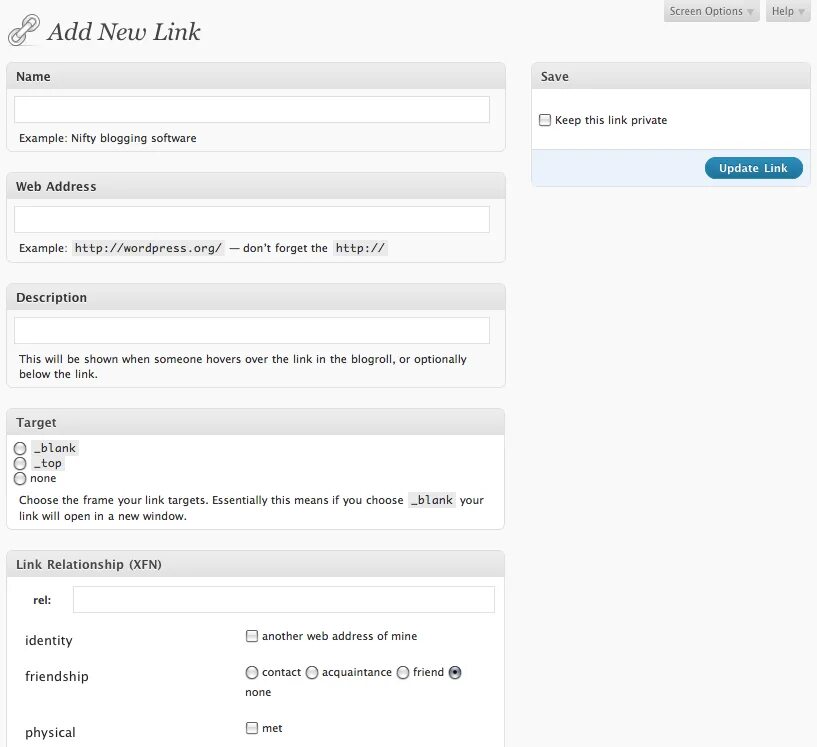Click the chain link icon beside the title

click(23, 31)
